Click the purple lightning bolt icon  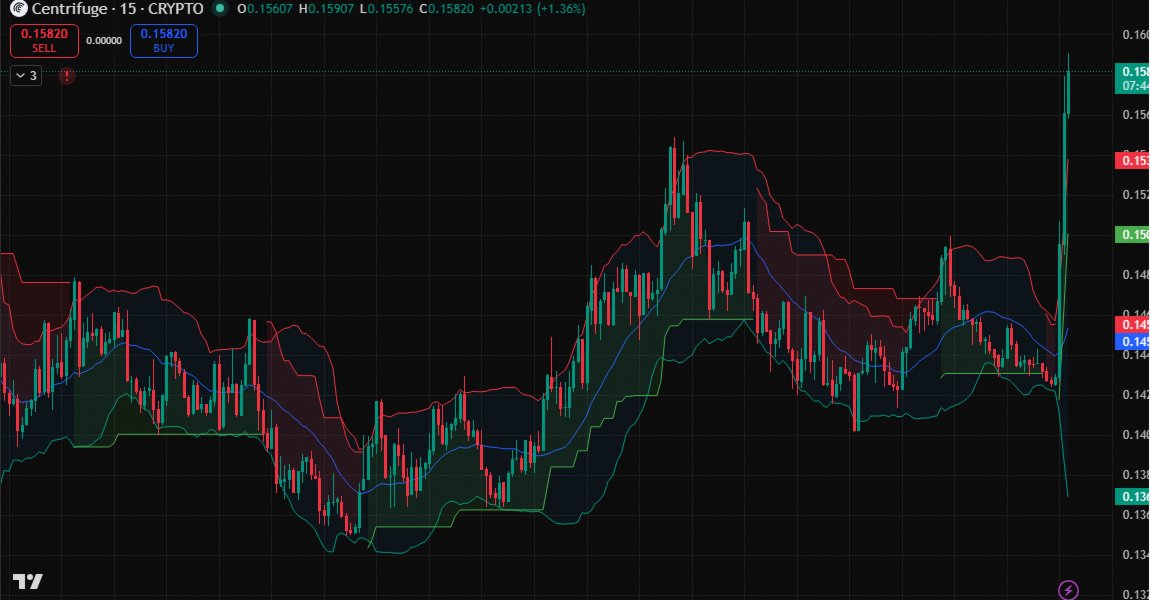[x=1068, y=590]
